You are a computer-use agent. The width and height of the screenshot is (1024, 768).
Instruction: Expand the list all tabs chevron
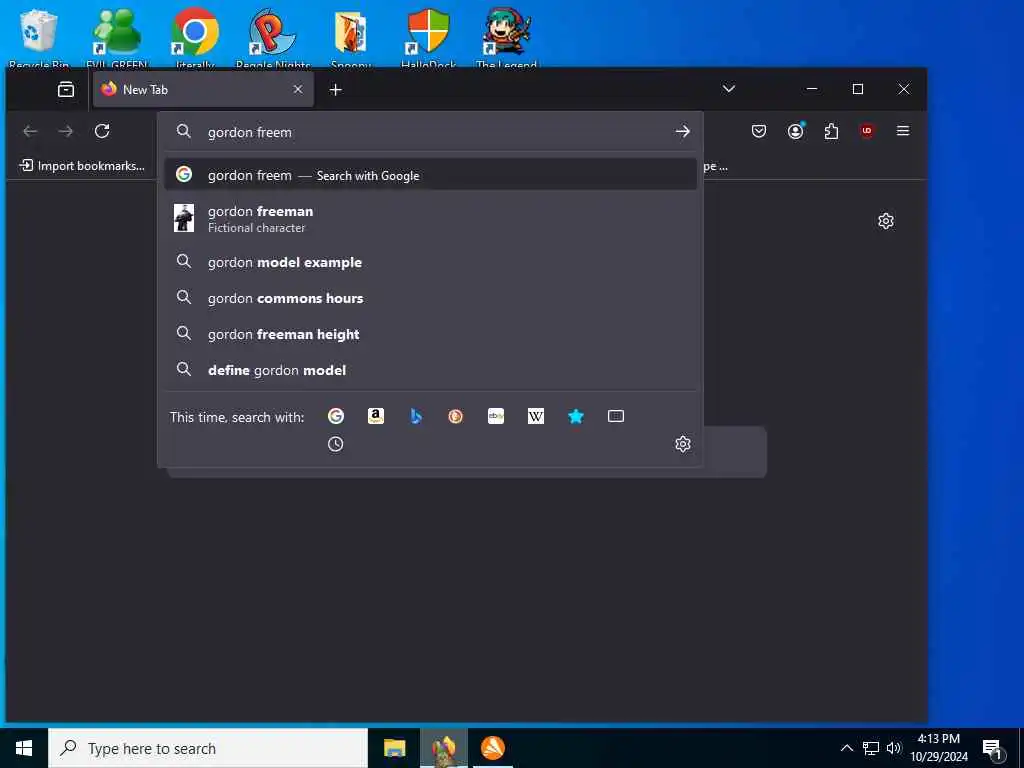pos(729,89)
